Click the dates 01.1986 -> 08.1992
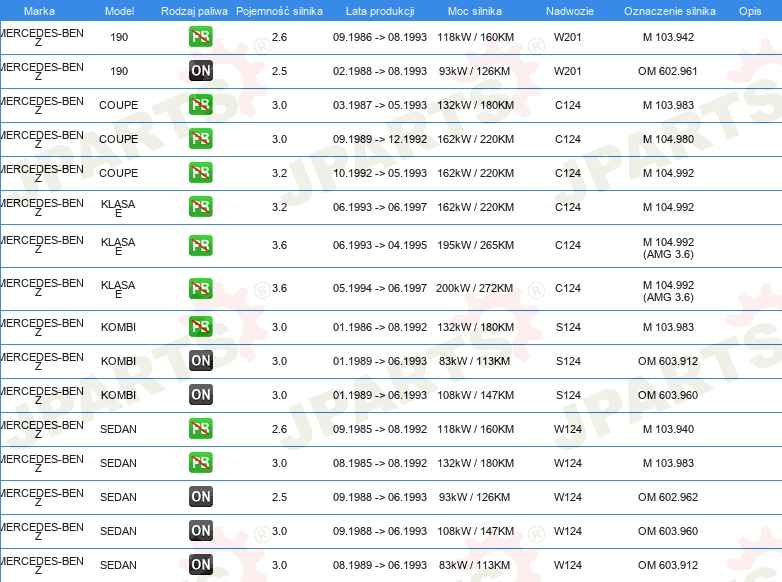 click(x=380, y=327)
